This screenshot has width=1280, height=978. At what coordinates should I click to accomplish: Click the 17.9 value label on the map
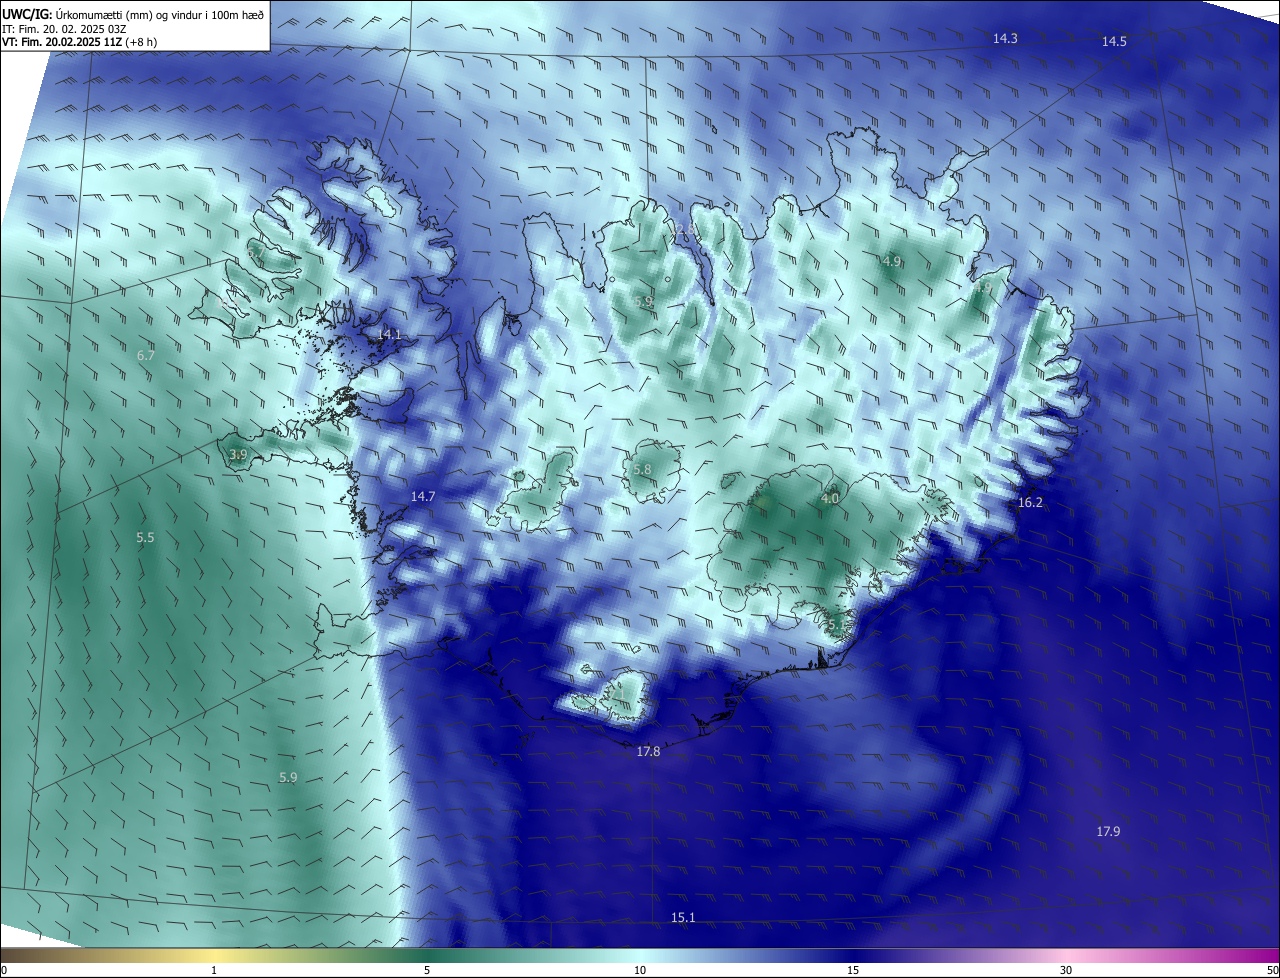1108,831
